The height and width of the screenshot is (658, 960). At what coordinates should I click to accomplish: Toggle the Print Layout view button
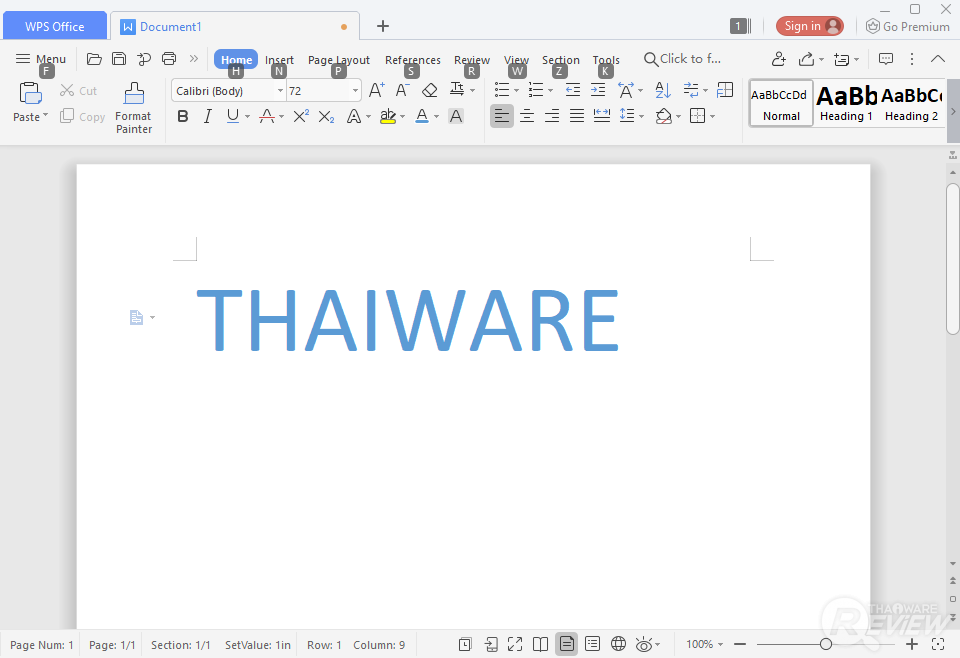(567, 644)
